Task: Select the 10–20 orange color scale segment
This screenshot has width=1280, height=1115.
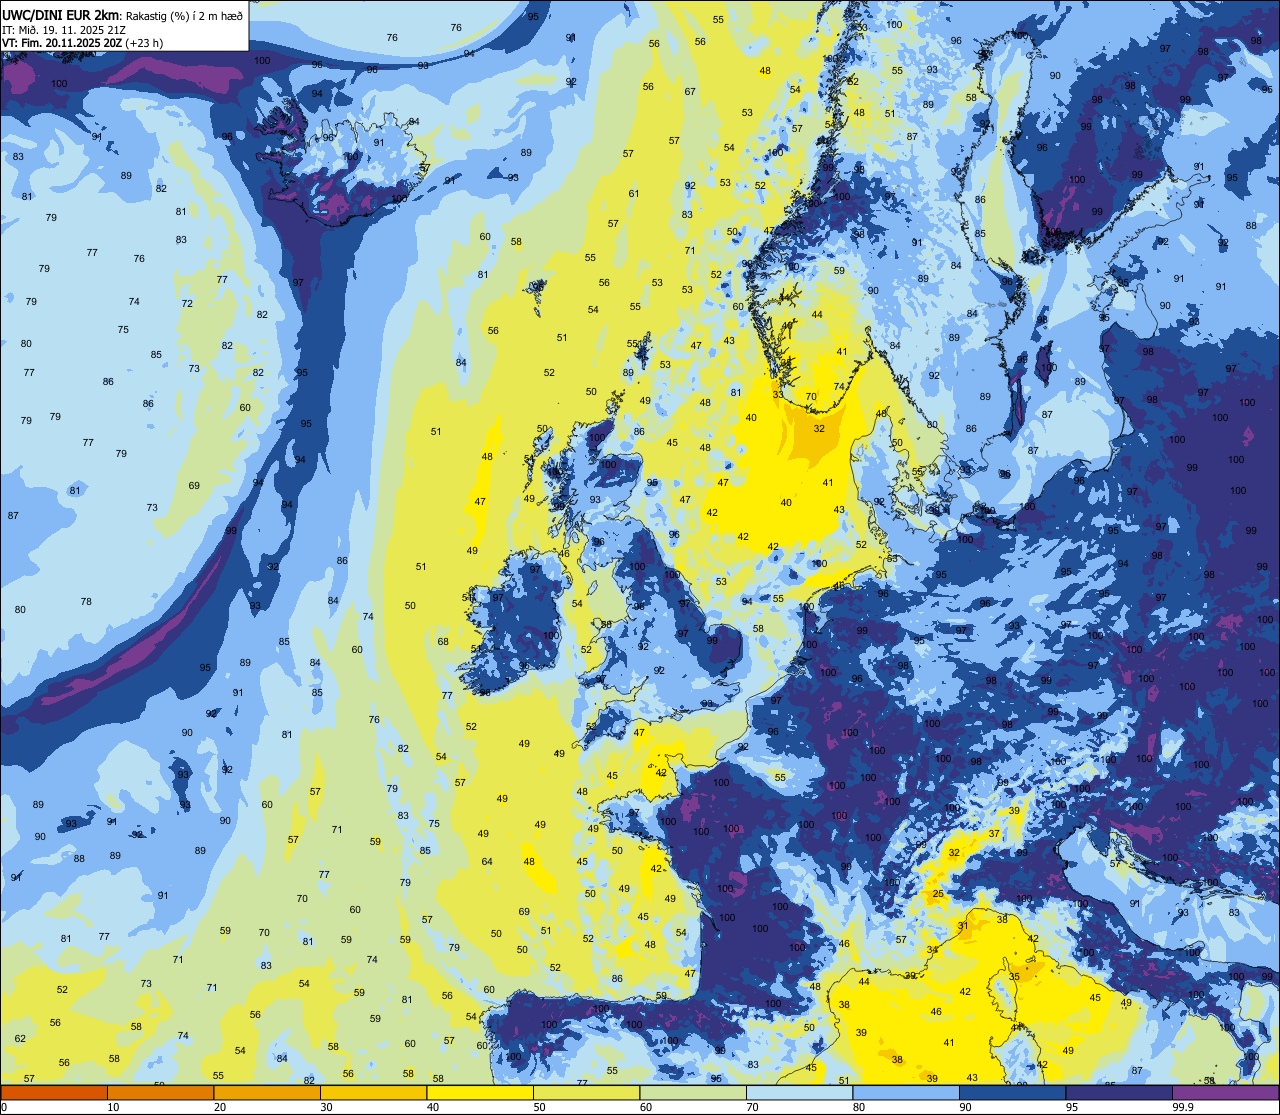Action: pyautogui.click(x=160, y=1092)
